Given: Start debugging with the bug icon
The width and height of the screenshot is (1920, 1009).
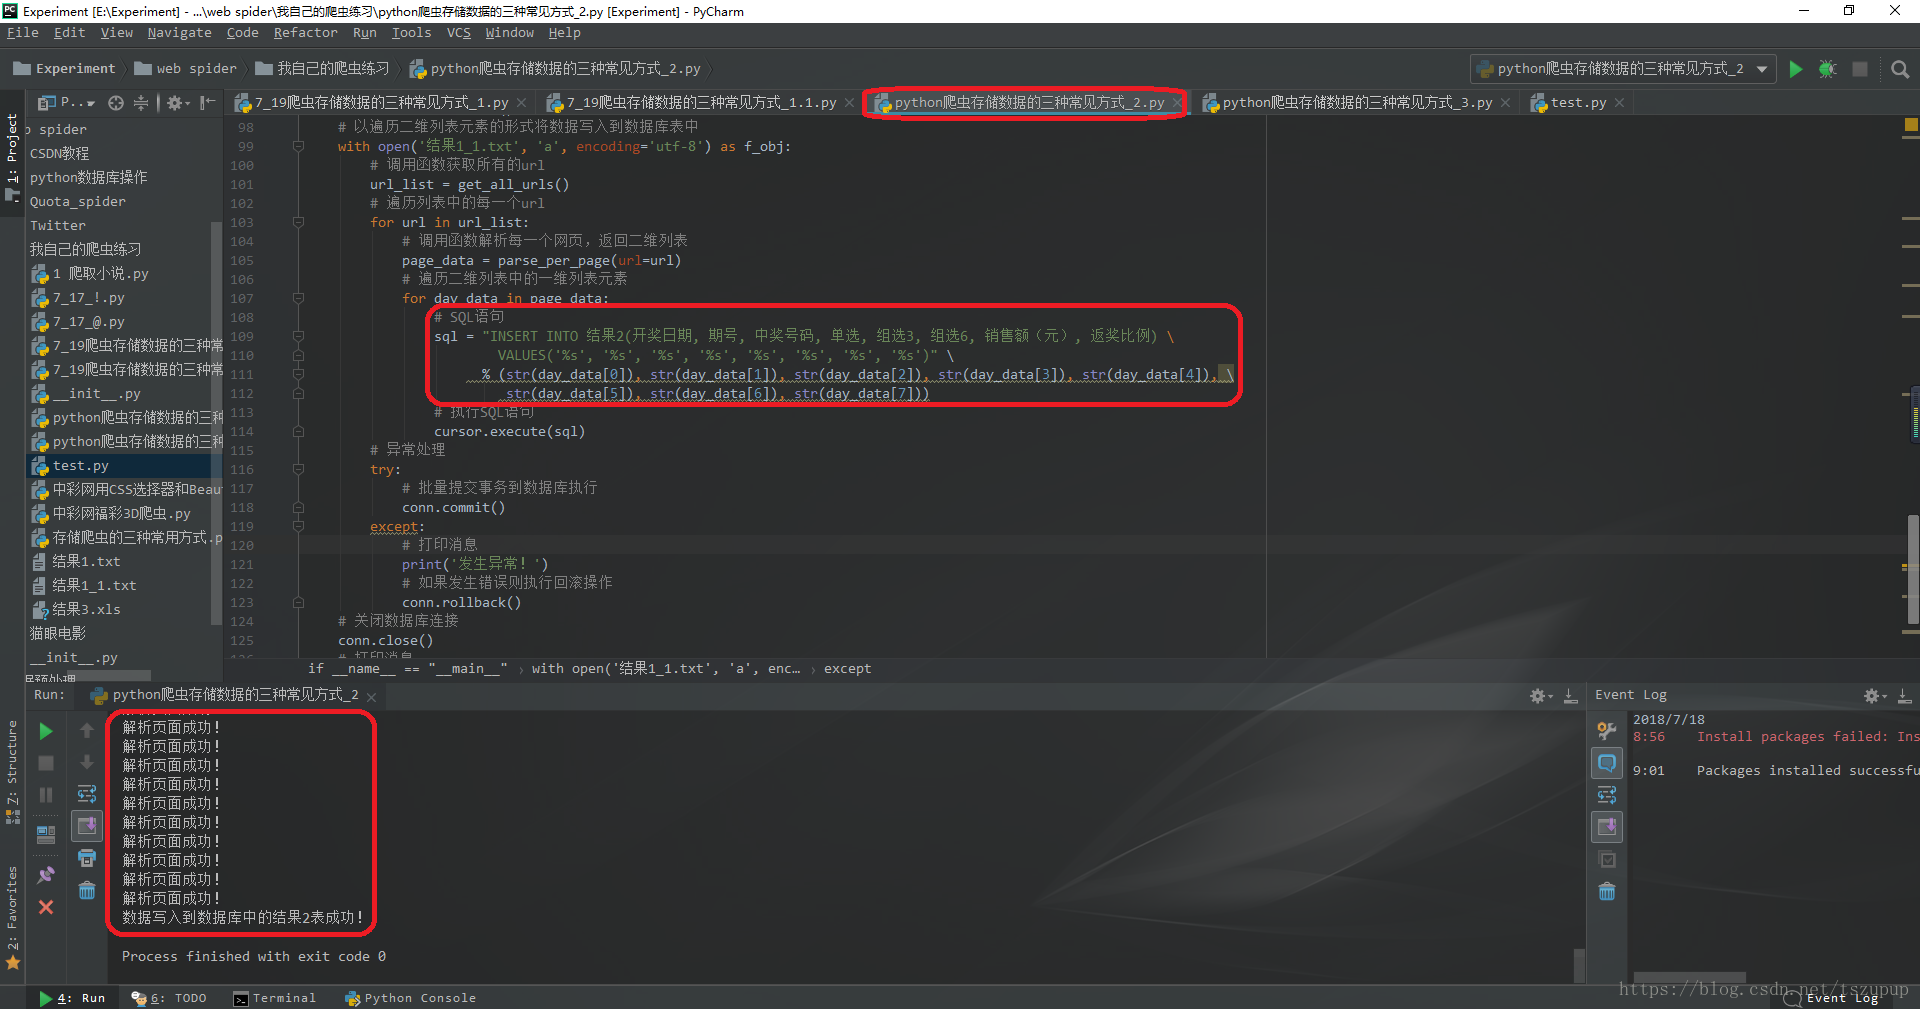Looking at the screenshot, I should (x=1828, y=69).
